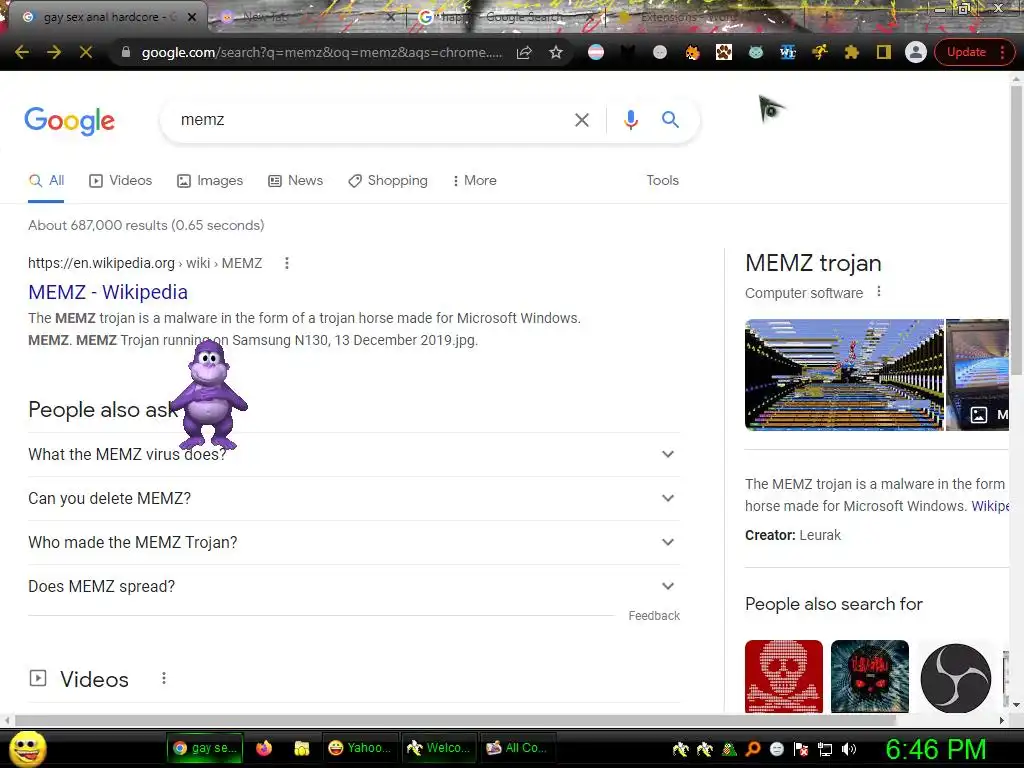Open the More search filters menu
The width and height of the screenshot is (1024, 768).
point(475,181)
